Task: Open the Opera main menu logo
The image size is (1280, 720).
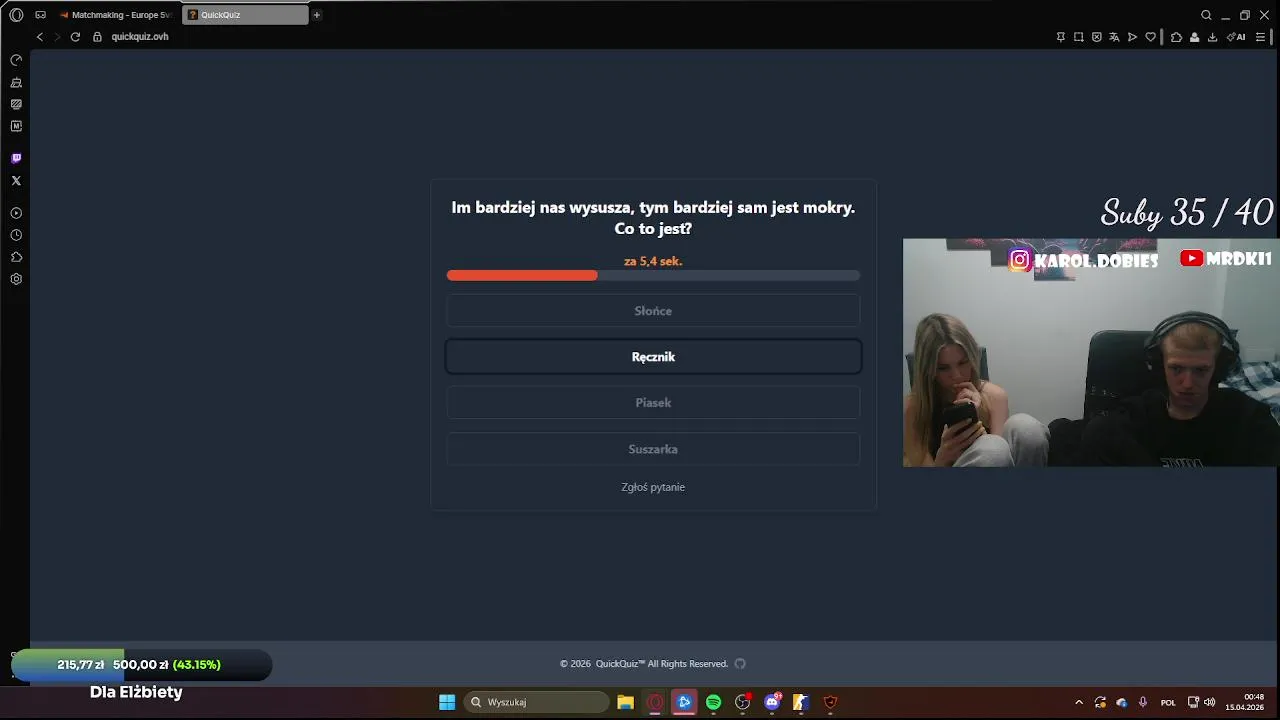Action: (x=16, y=15)
